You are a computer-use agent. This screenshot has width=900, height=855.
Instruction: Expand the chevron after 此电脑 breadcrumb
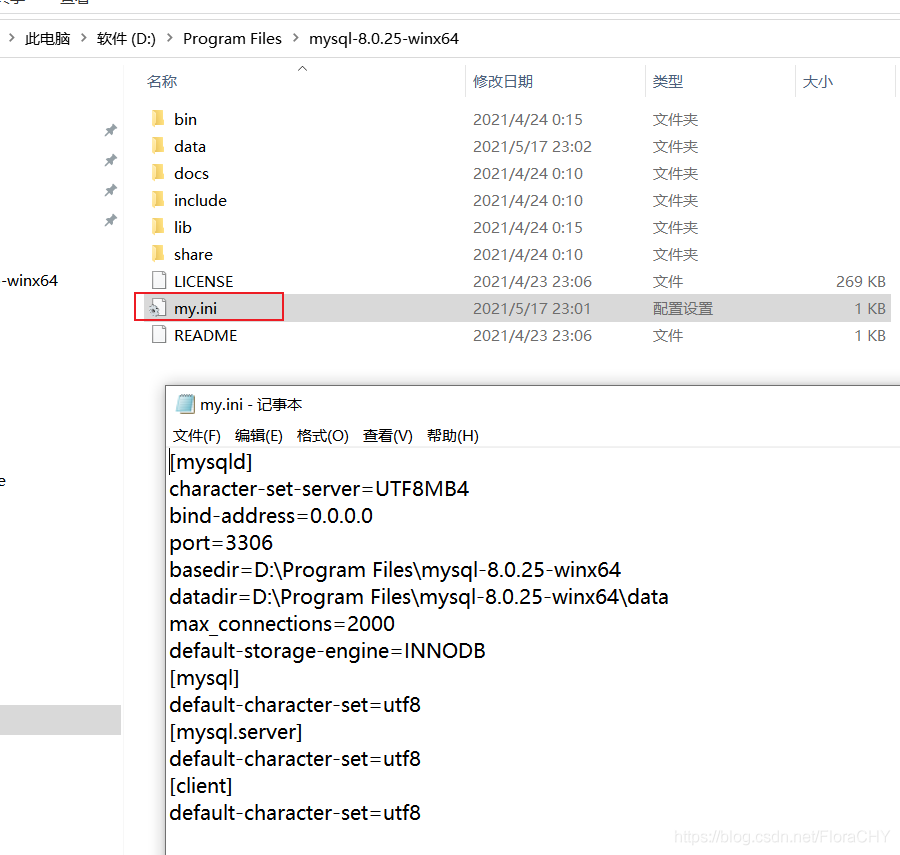click(x=84, y=38)
